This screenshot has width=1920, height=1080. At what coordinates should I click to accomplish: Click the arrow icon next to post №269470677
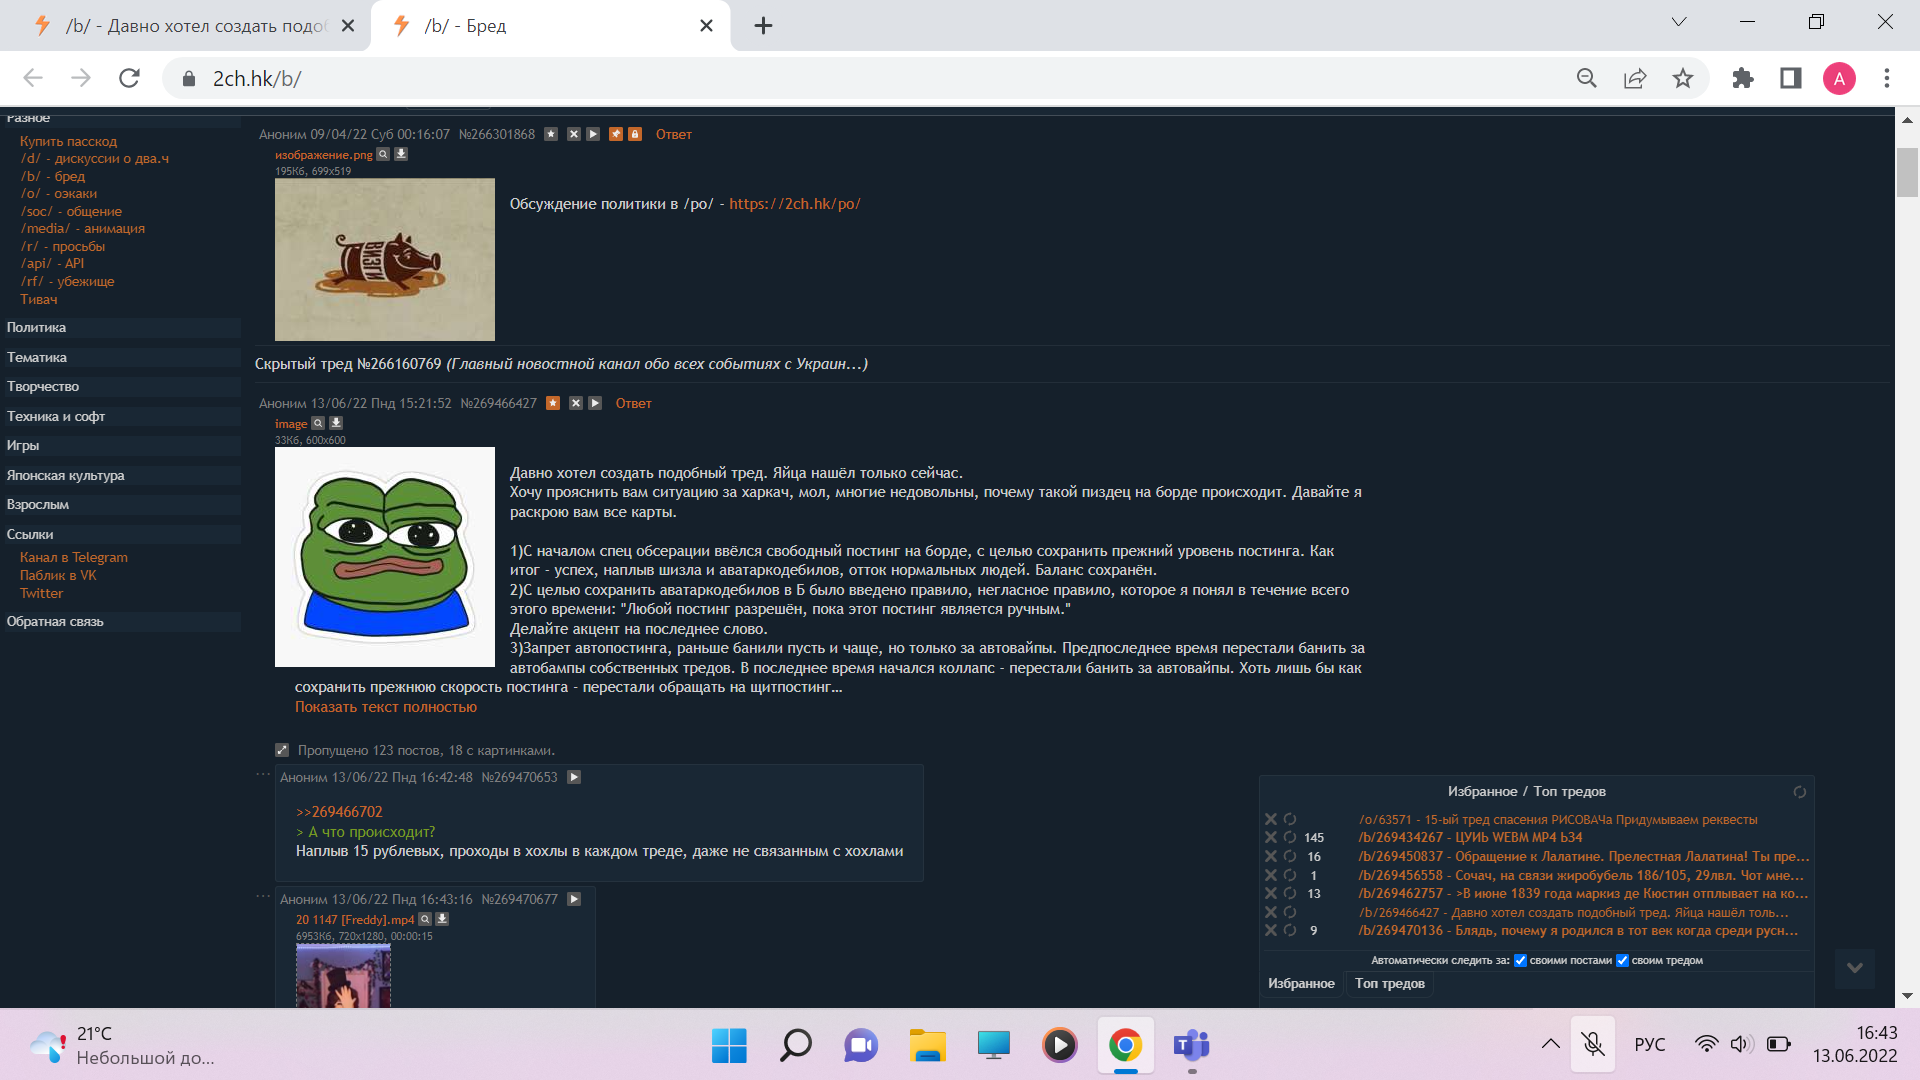pos(574,899)
